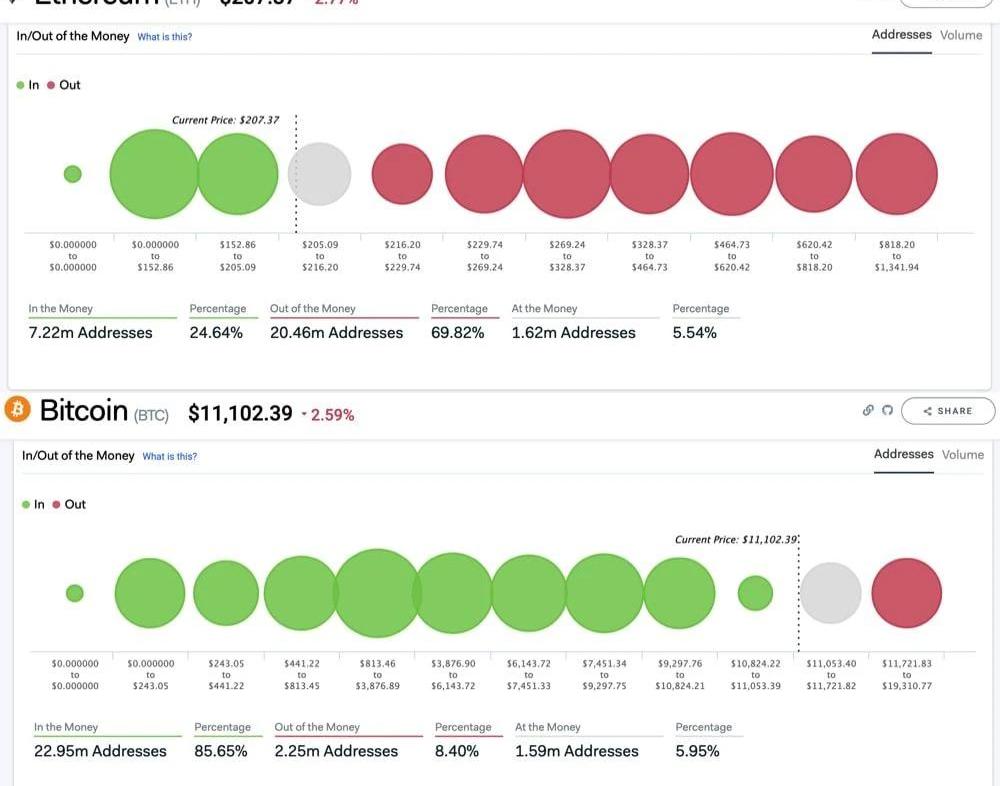Open the GitHub icon next to Share

click(x=887, y=410)
